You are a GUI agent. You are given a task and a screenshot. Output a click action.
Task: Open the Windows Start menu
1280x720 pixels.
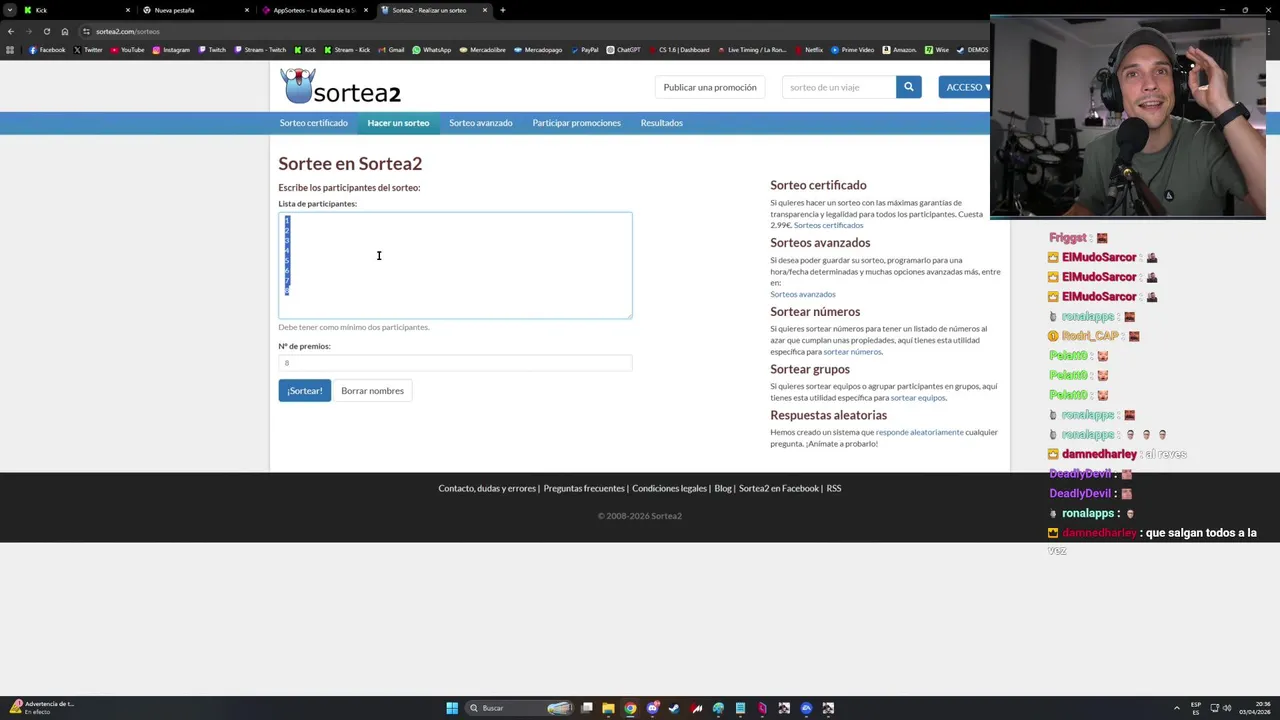pos(452,708)
